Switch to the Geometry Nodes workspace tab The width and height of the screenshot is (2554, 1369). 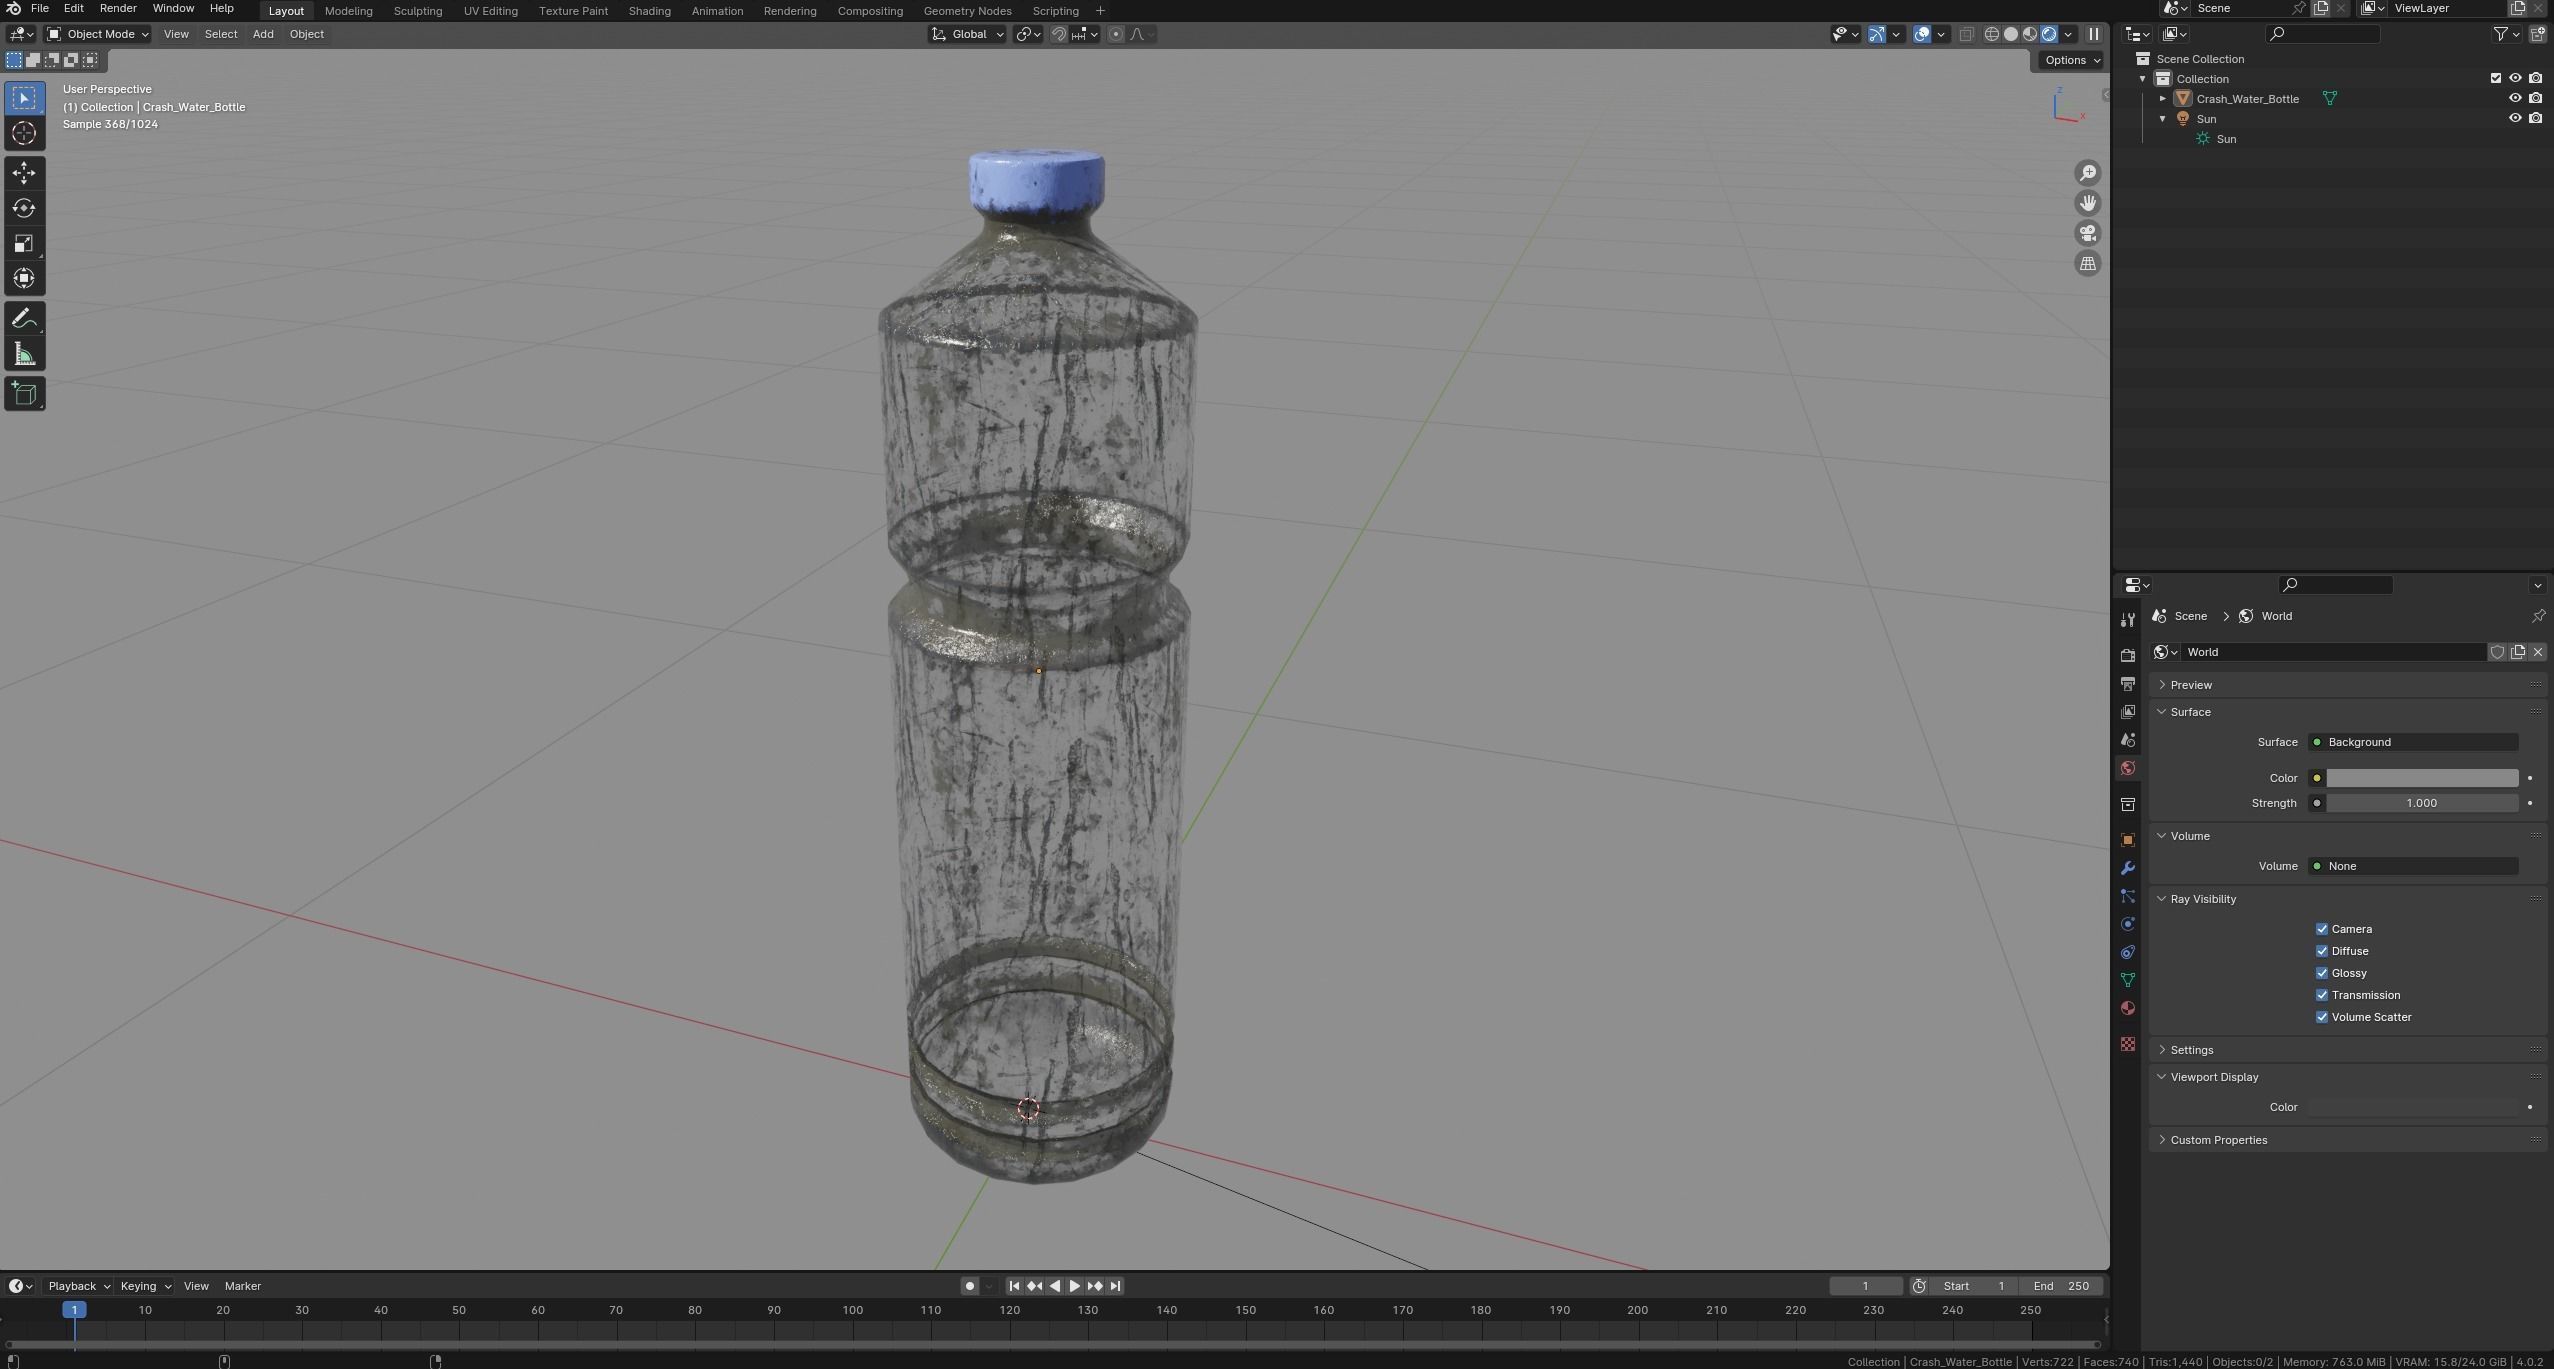click(x=967, y=11)
